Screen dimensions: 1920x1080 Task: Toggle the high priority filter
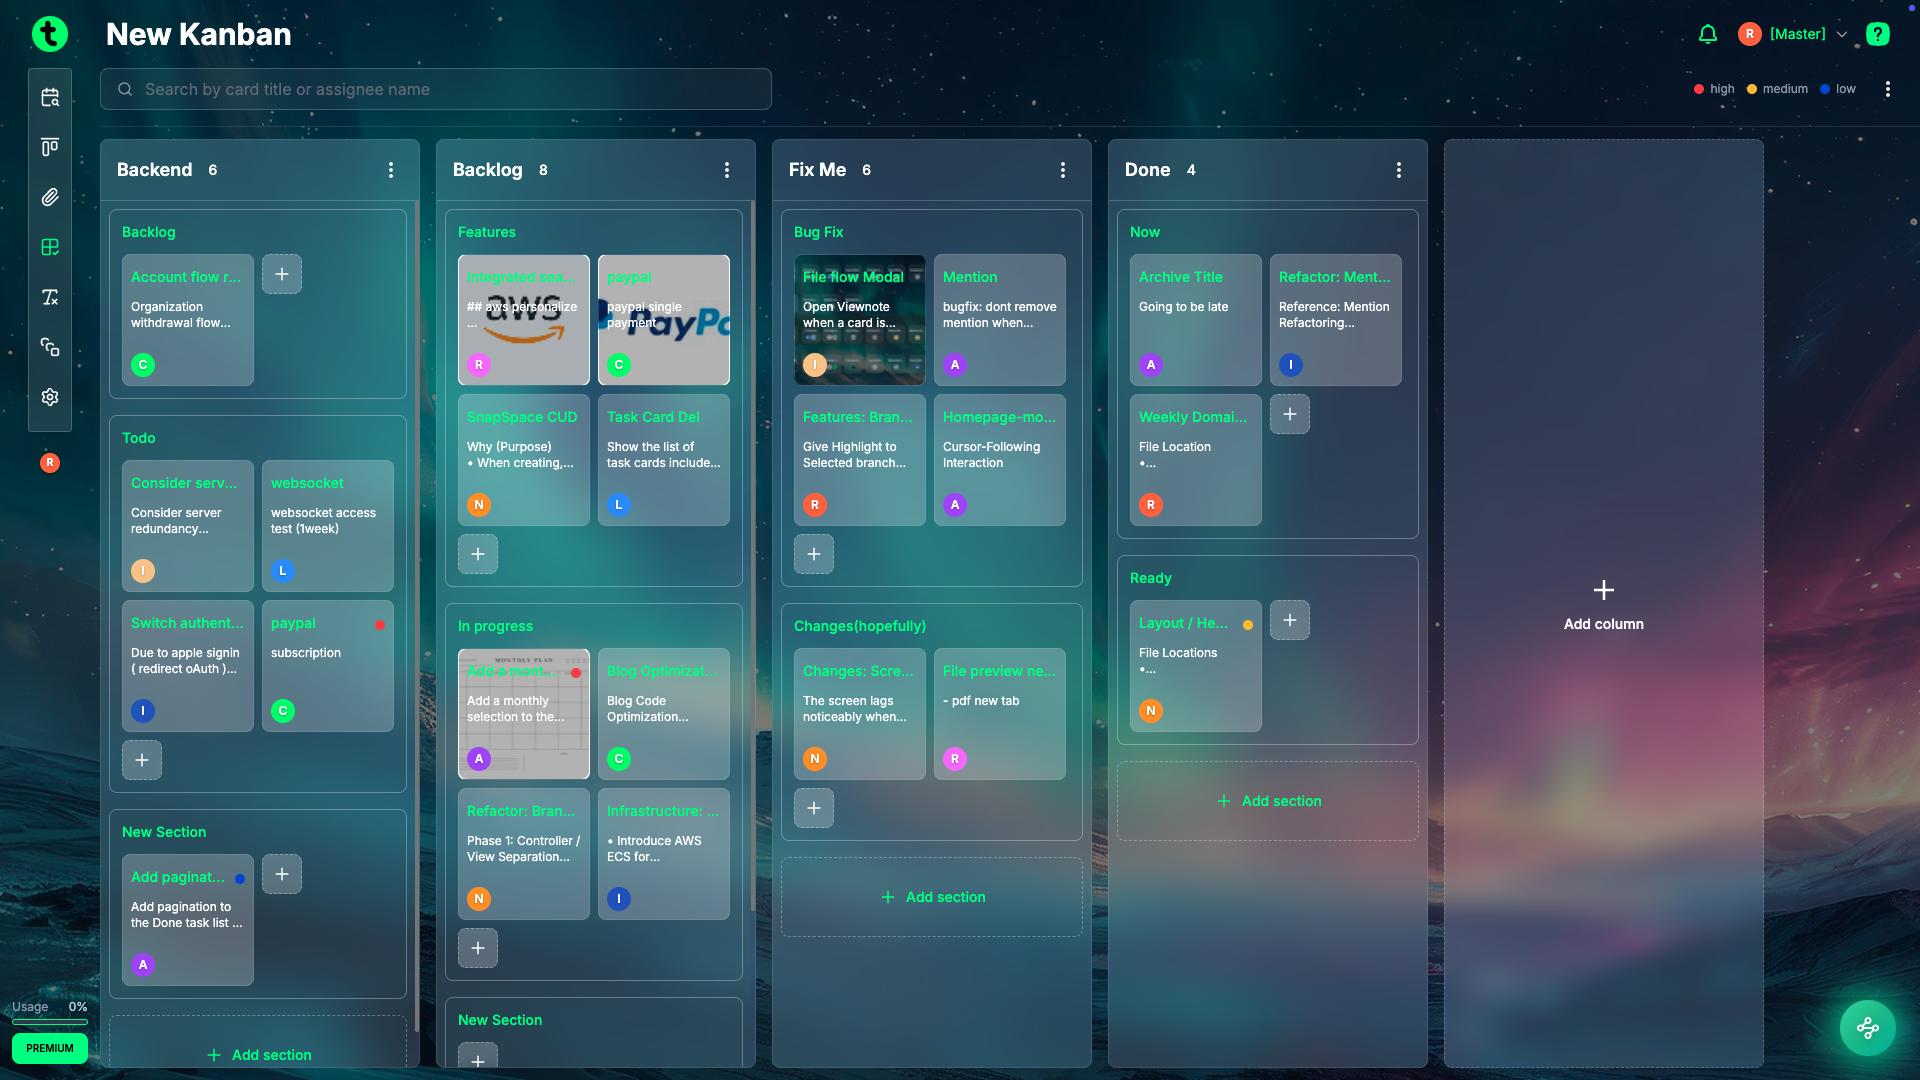pos(1714,89)
